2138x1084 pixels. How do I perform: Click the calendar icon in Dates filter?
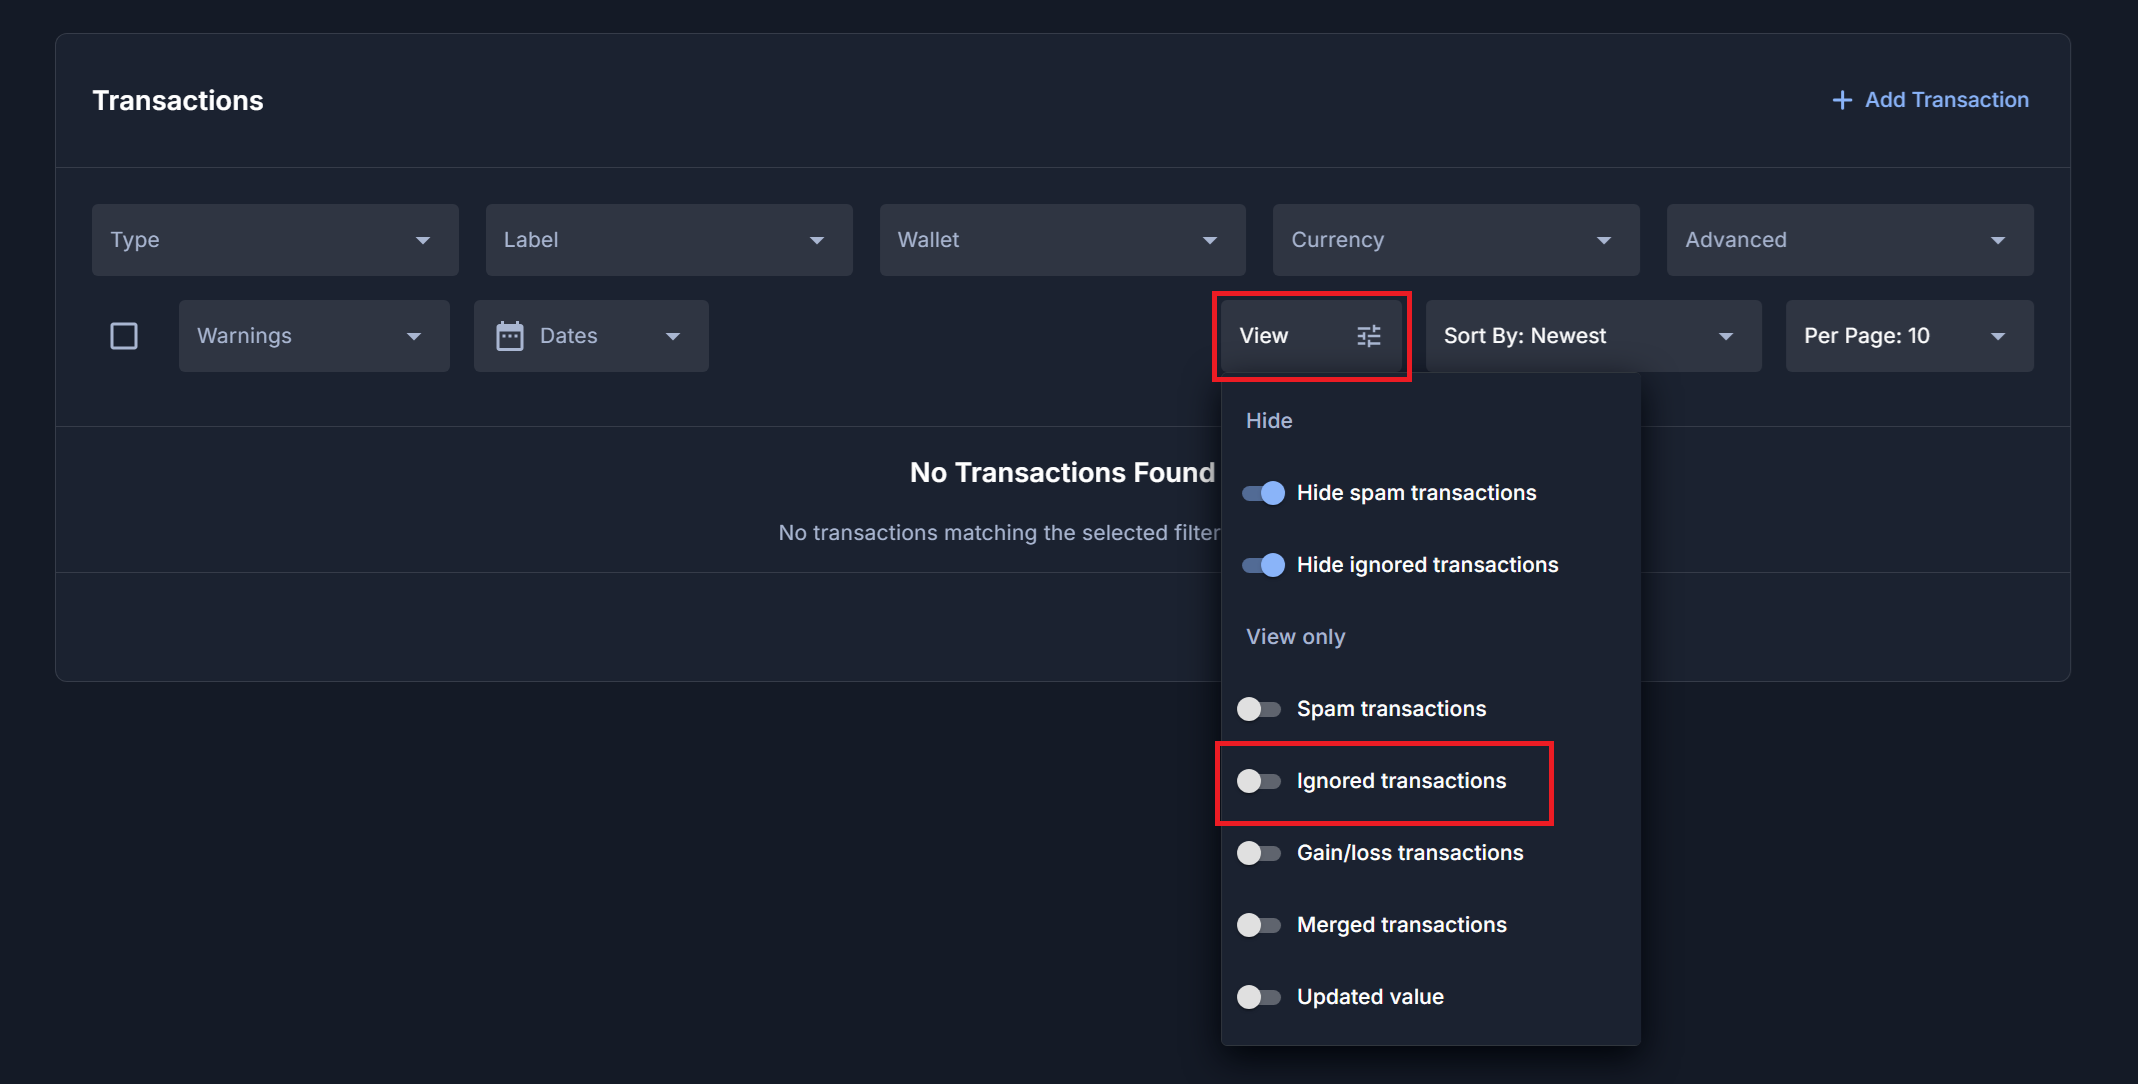click(510, 336)
